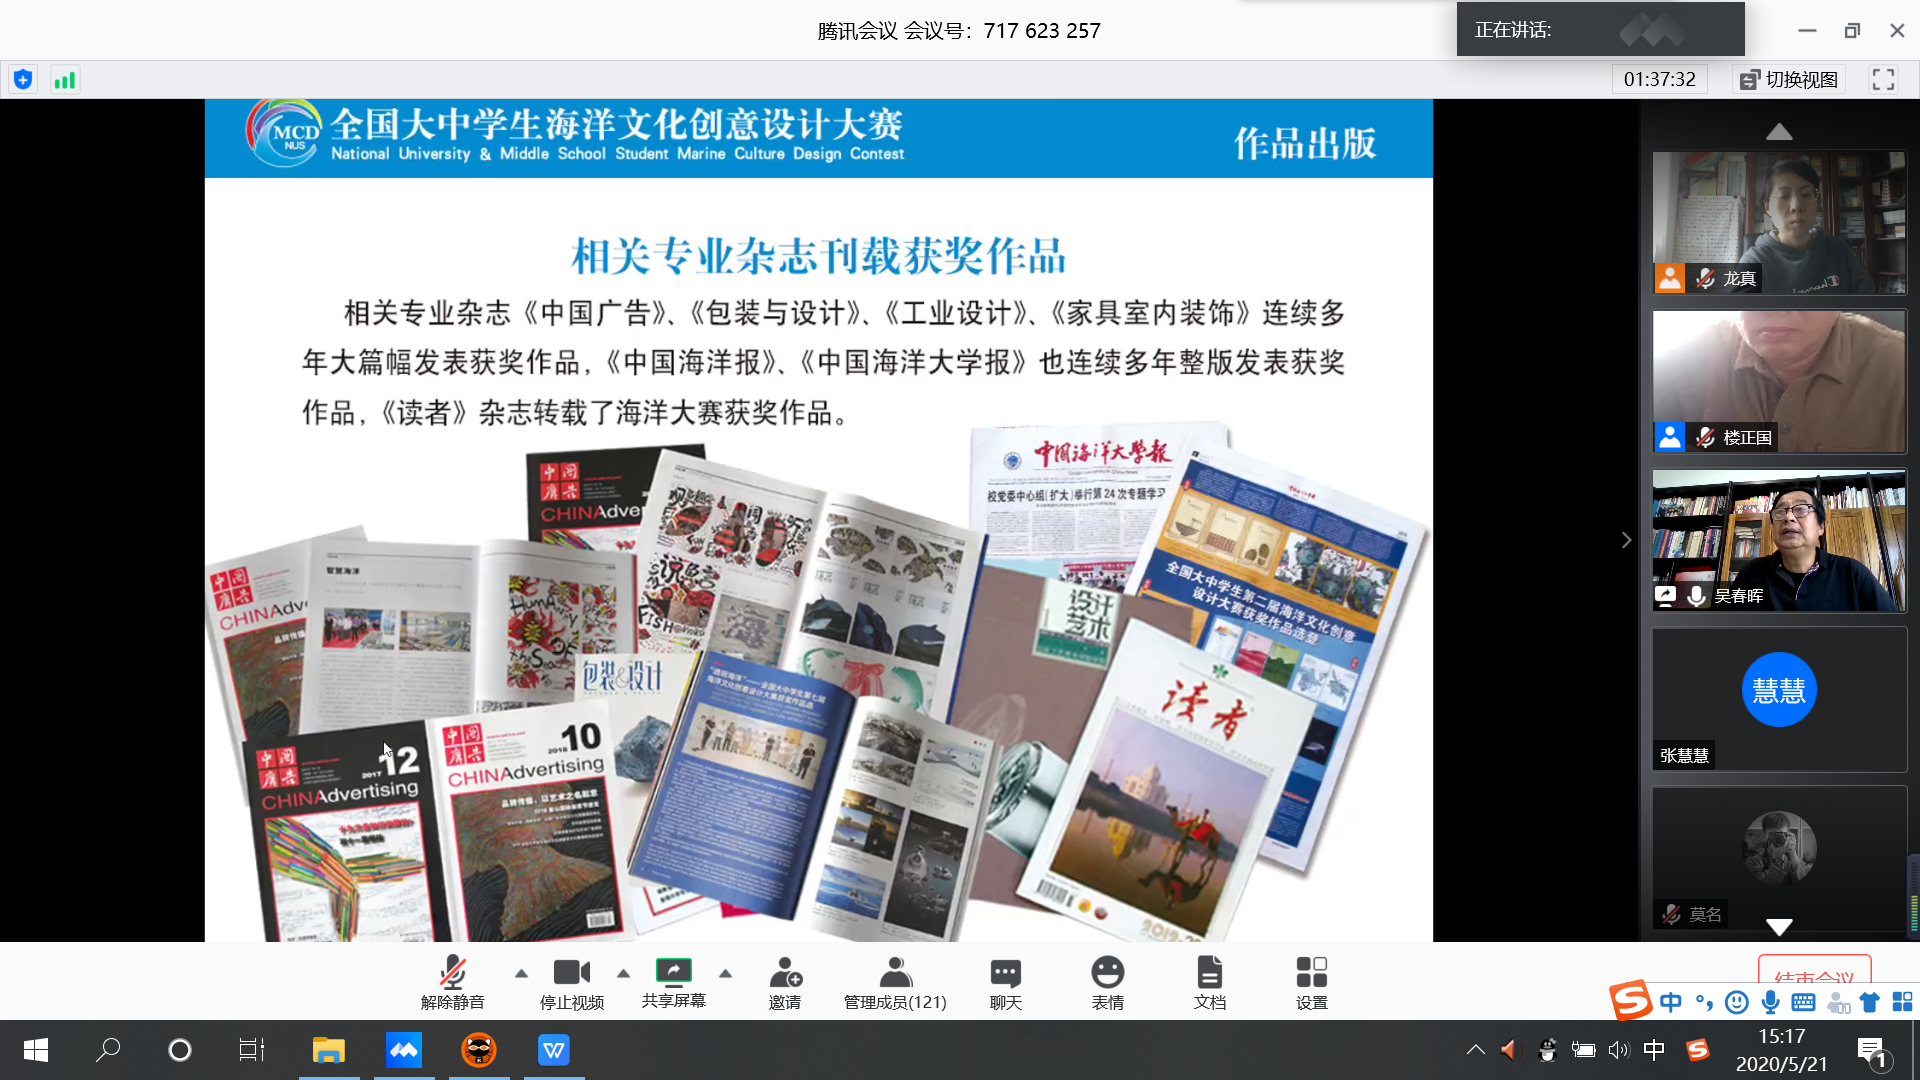Unmute microphone via 解除静音 button
Screen dimensions: 1920x1080
click(x=452, y=982)
